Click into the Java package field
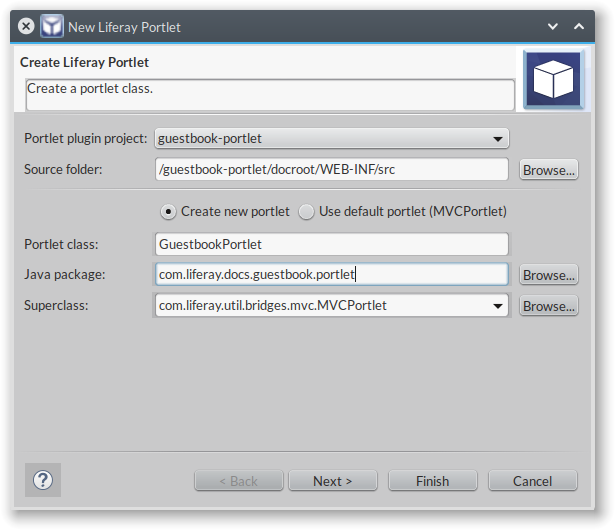 (x=332, y=274)
